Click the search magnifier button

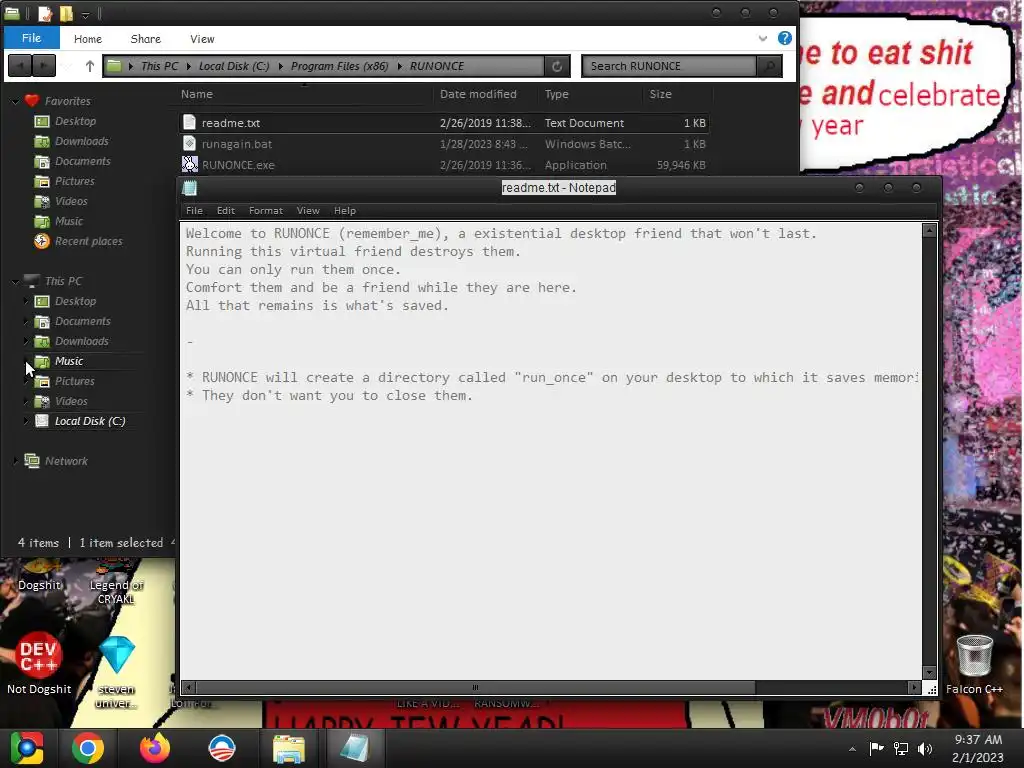pyautogui.click(x=769, y=66)
